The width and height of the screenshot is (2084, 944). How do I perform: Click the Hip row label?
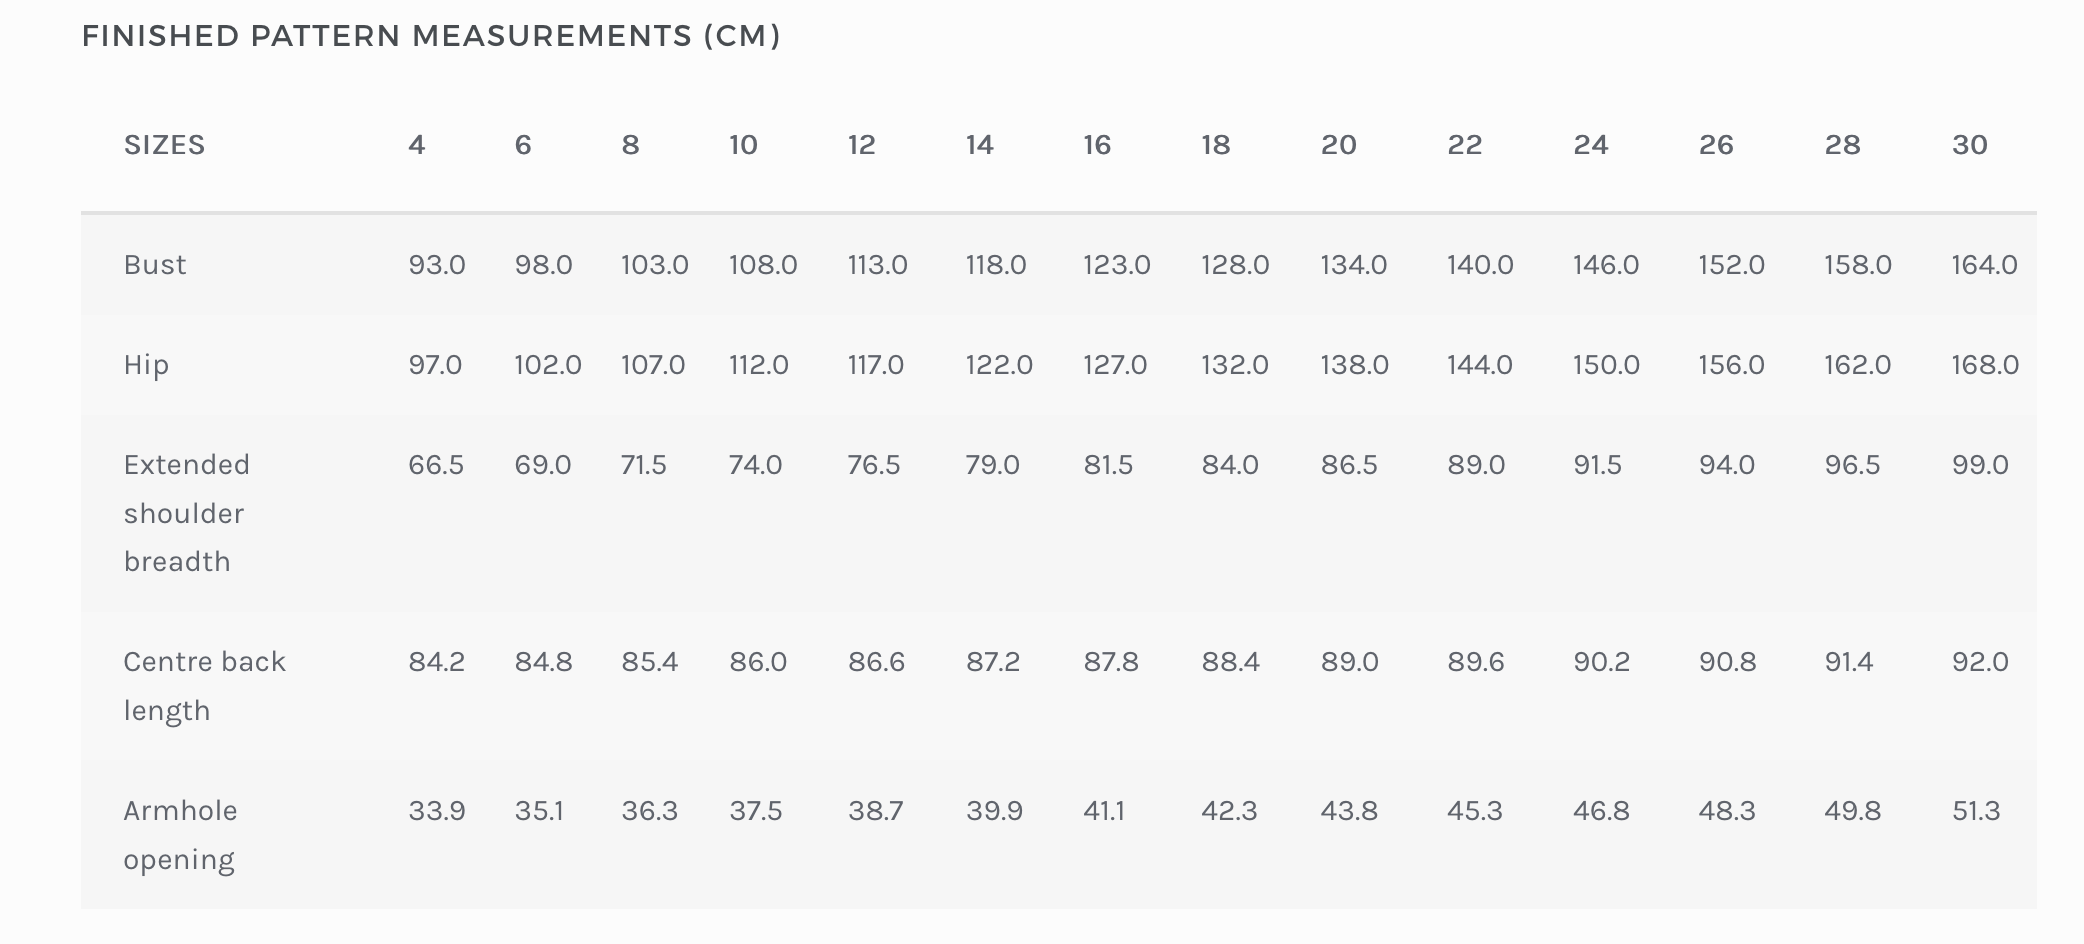pyautogui.click(x=146, y=365)
